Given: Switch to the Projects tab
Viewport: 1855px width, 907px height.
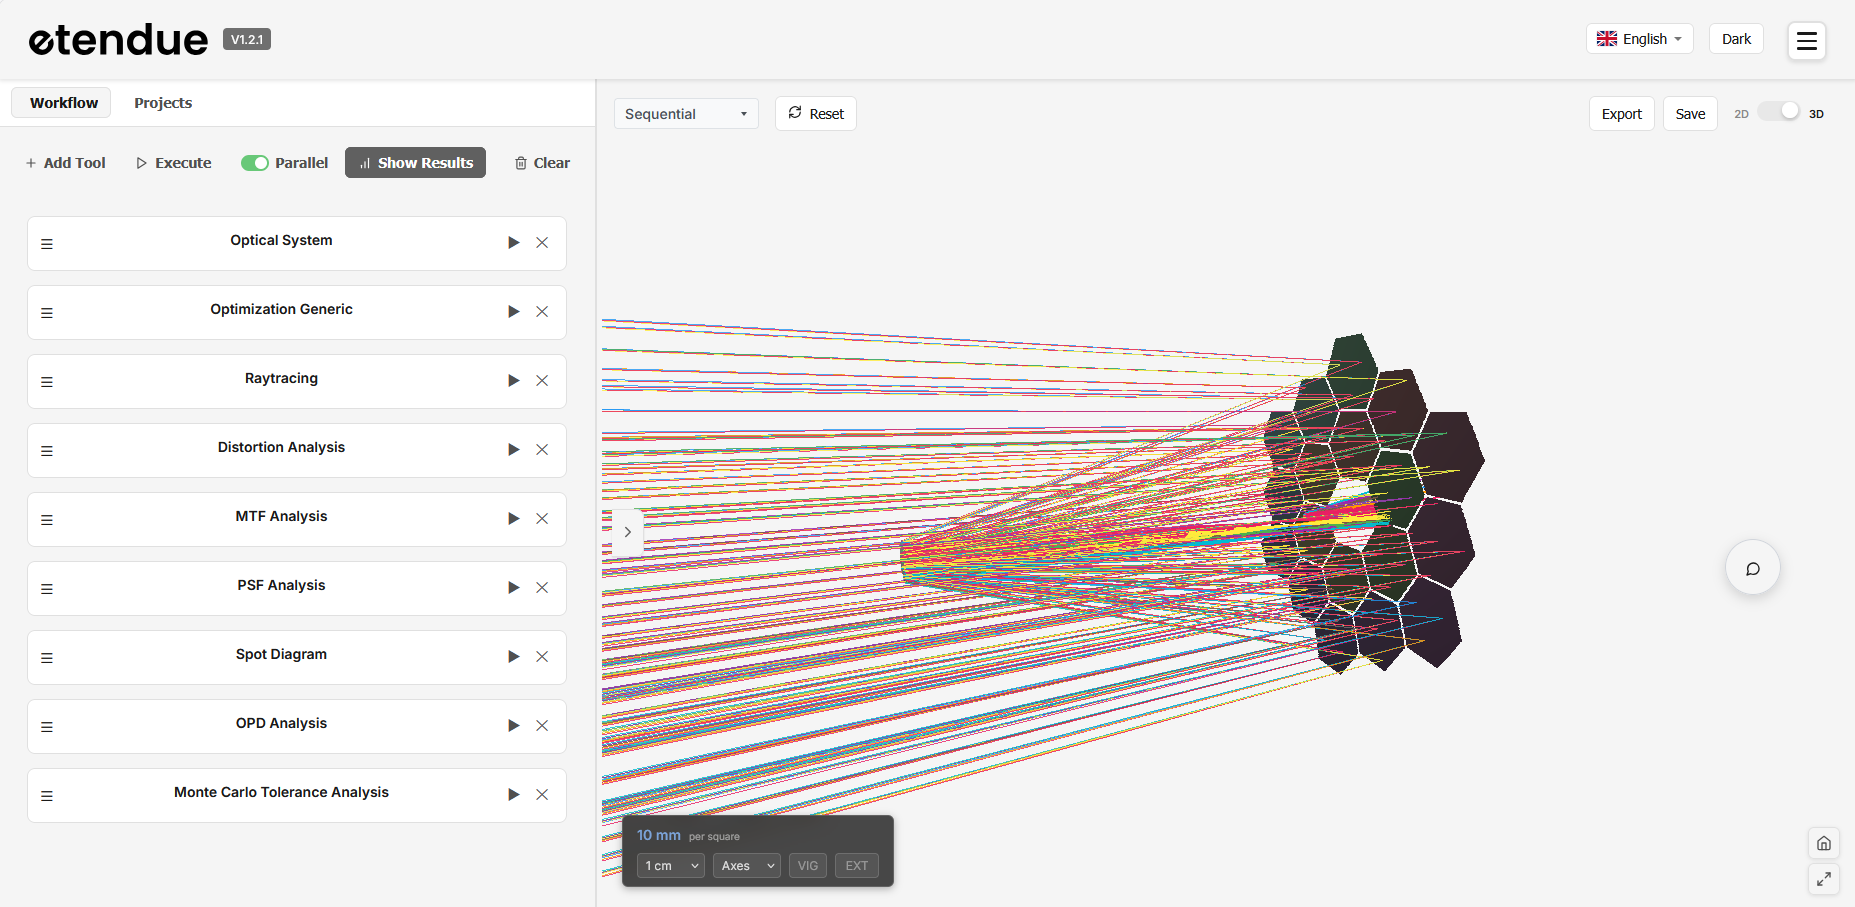Looking at the screenshot, I should click(x=163, y=103).
